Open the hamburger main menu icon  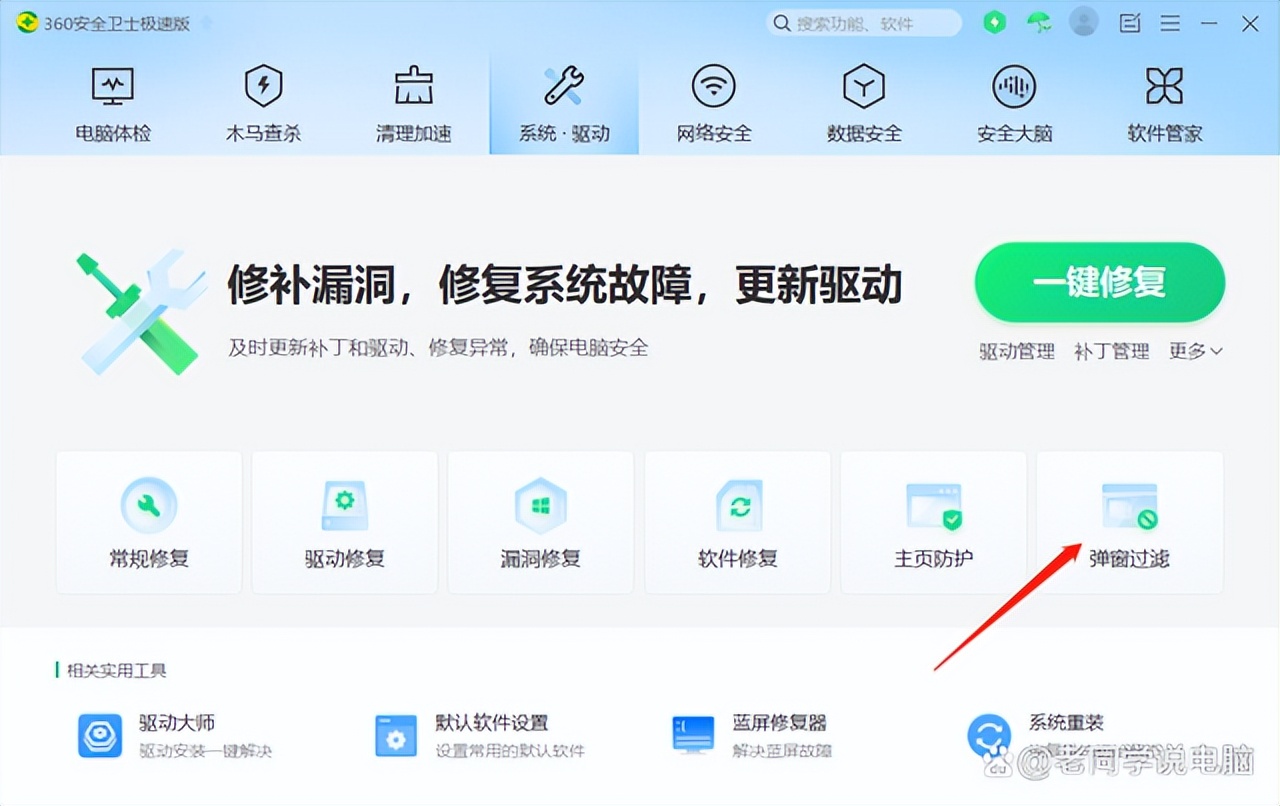1170,23
